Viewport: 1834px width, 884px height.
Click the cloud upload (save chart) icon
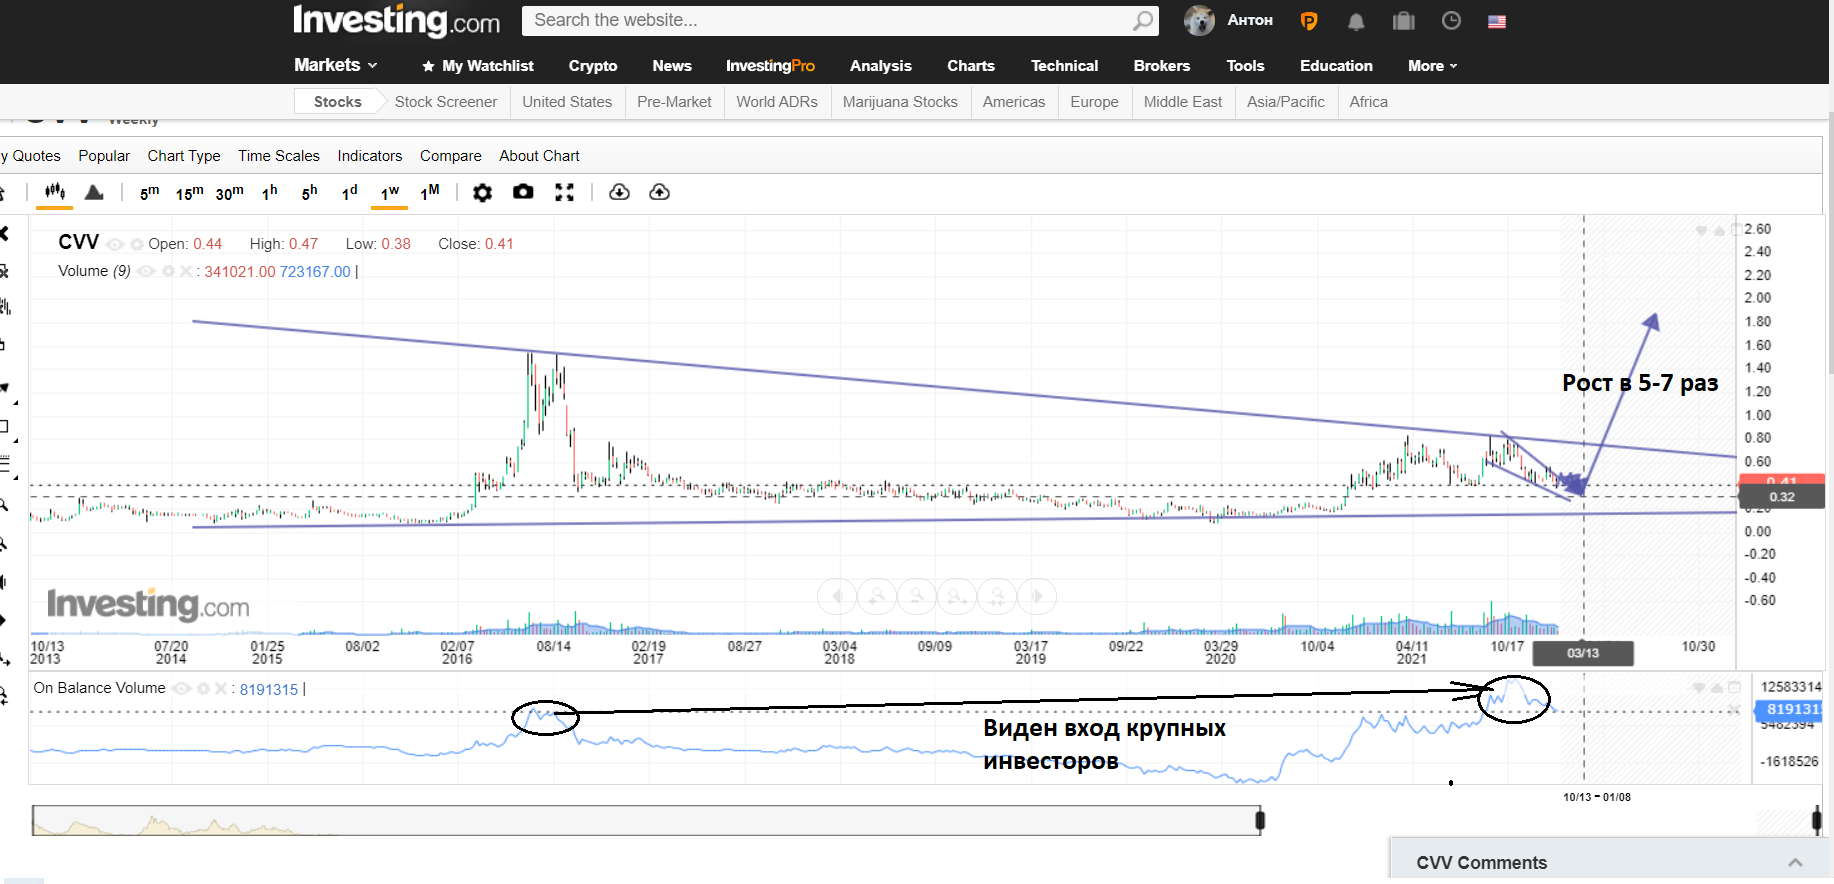click(659, 192)
